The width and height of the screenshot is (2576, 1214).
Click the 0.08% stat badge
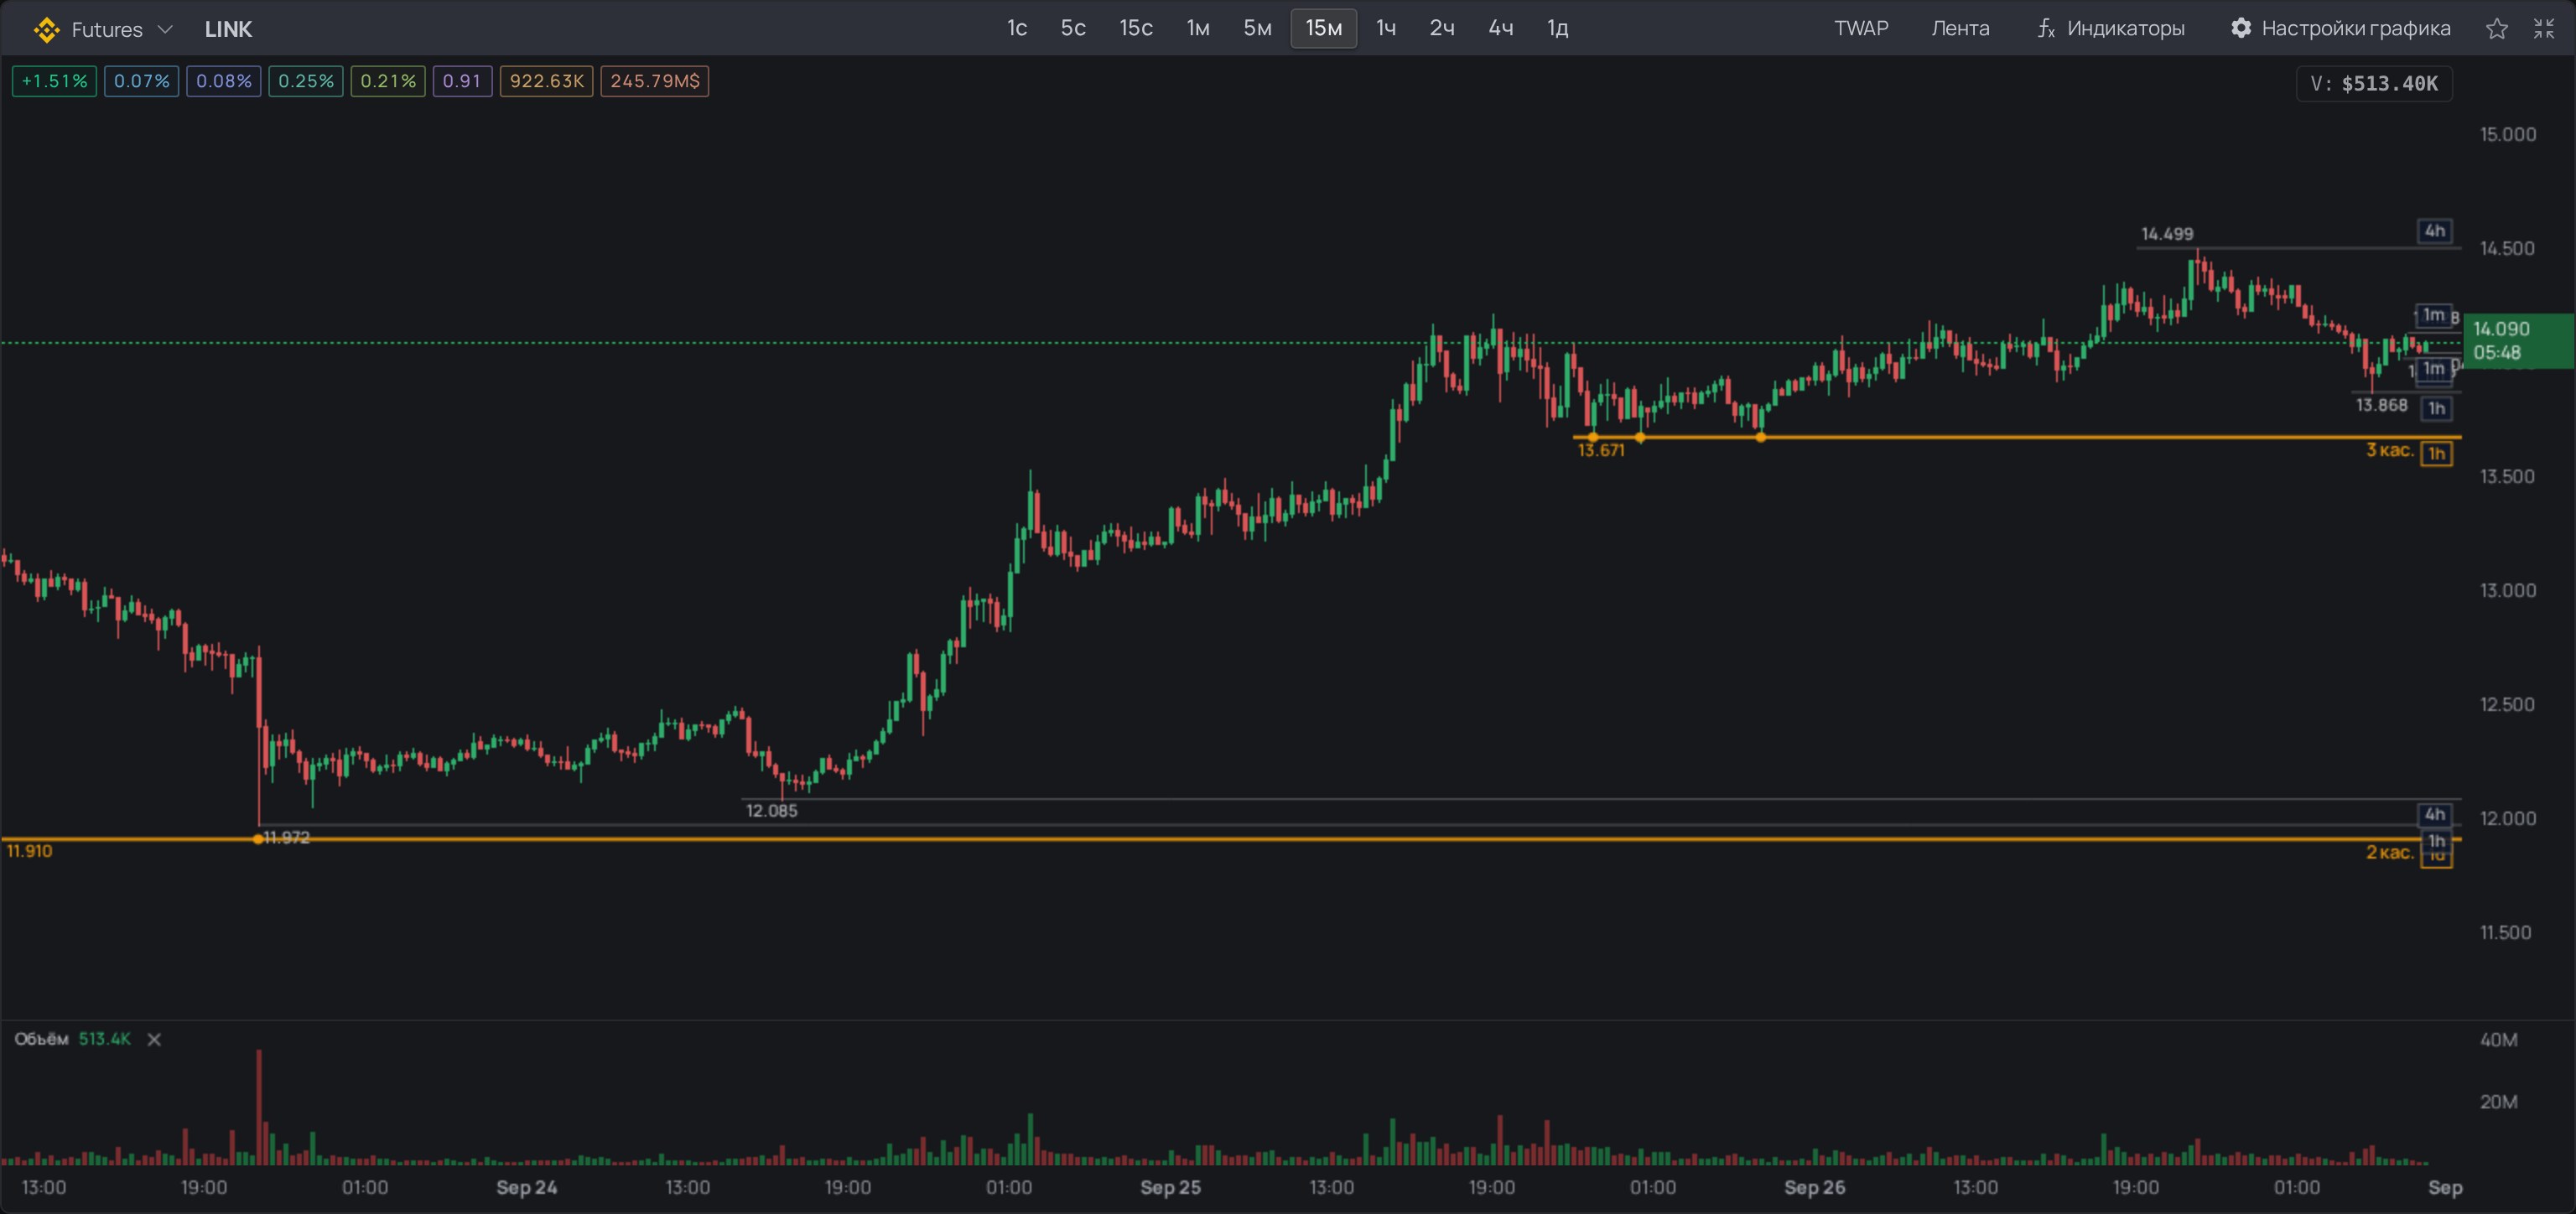[x=223, y=81]
